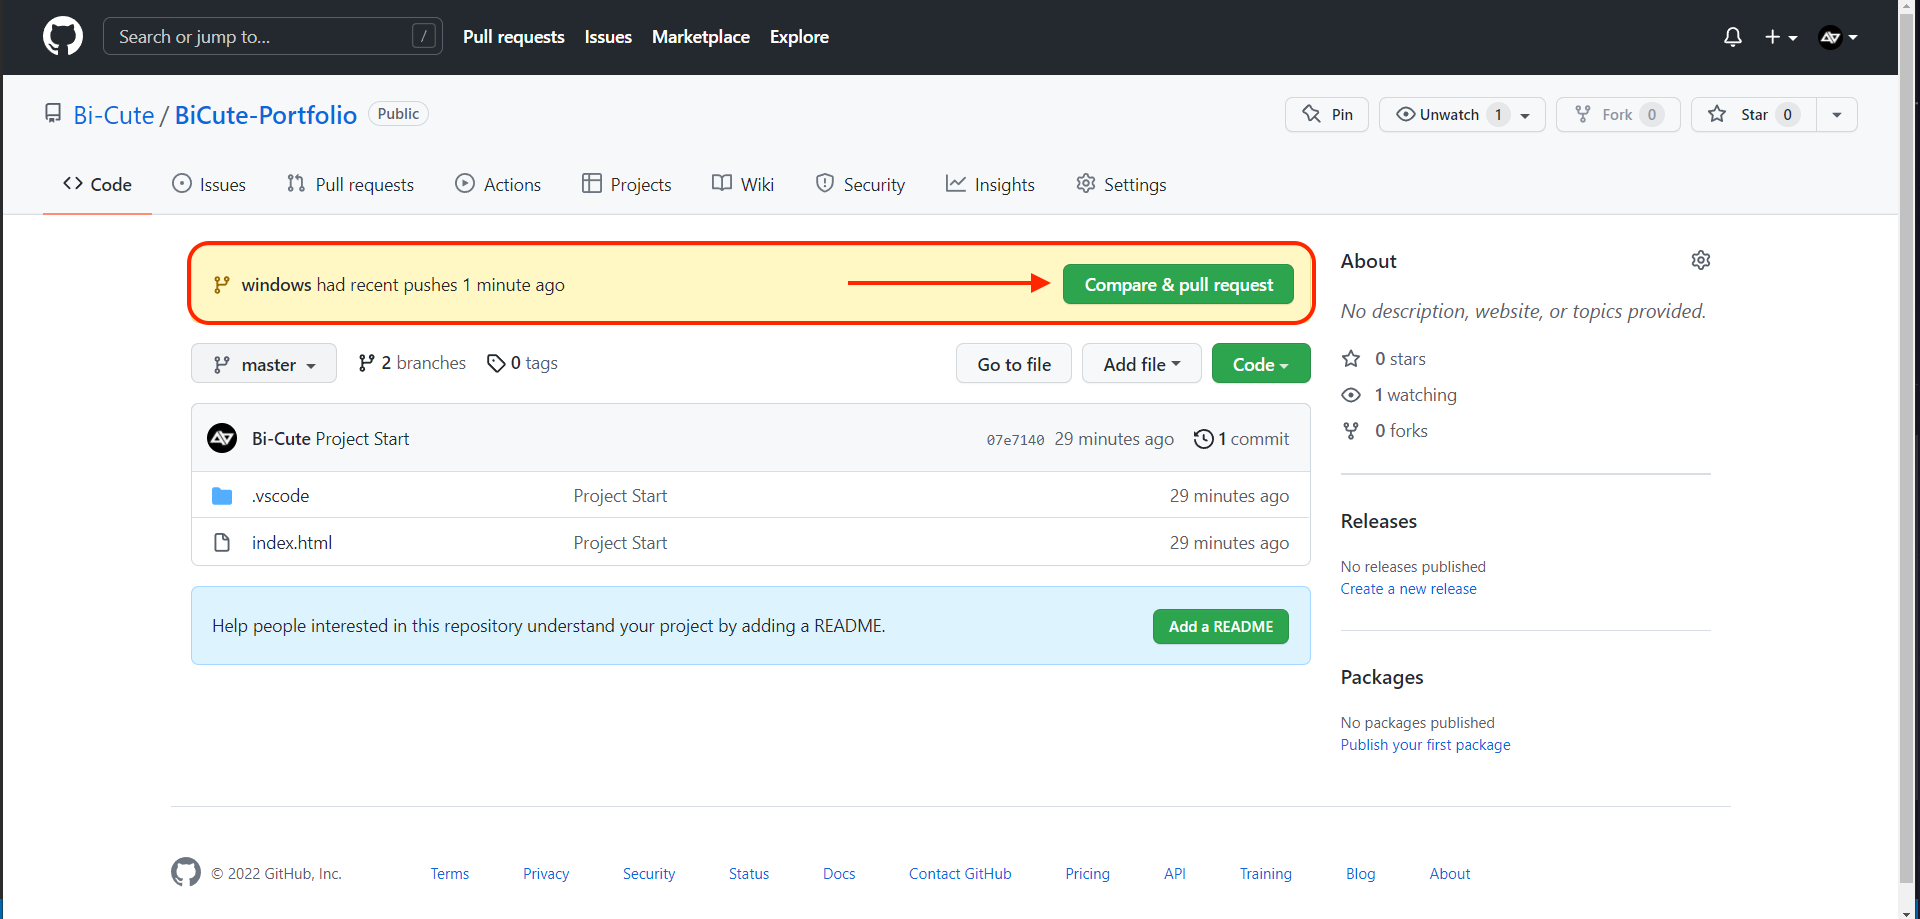Open the index.html file
This screenshot has width=1920, height=919.
click(292, 543)
